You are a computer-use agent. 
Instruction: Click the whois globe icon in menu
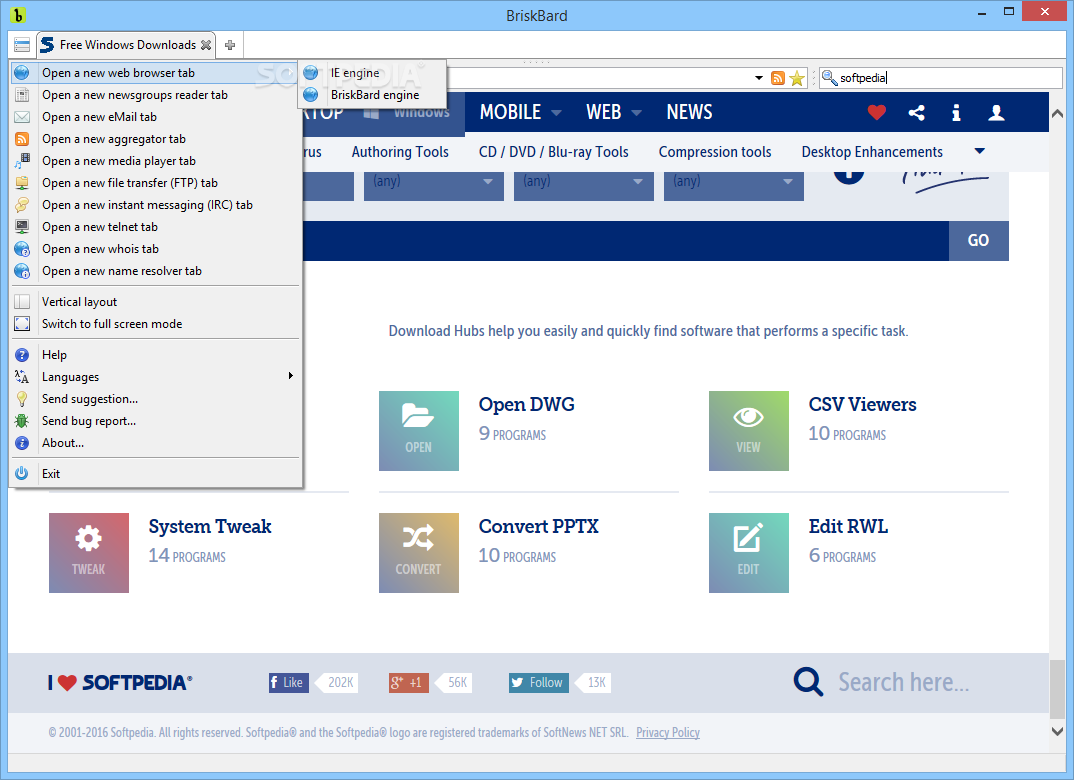(x=22, y=249)
